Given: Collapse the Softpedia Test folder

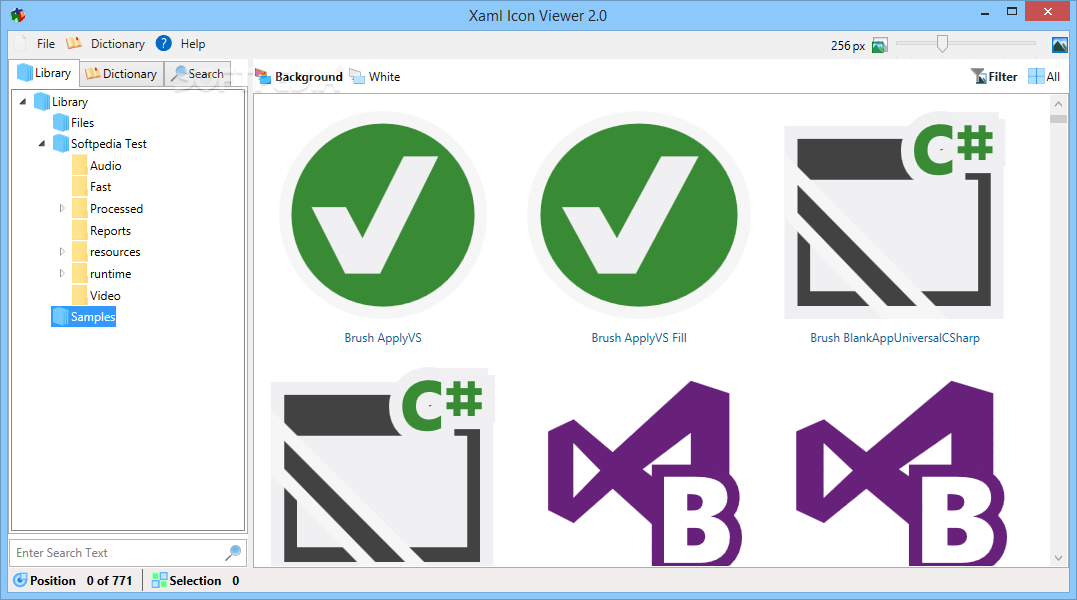Looking at the screenshot, I should (40, 143).
